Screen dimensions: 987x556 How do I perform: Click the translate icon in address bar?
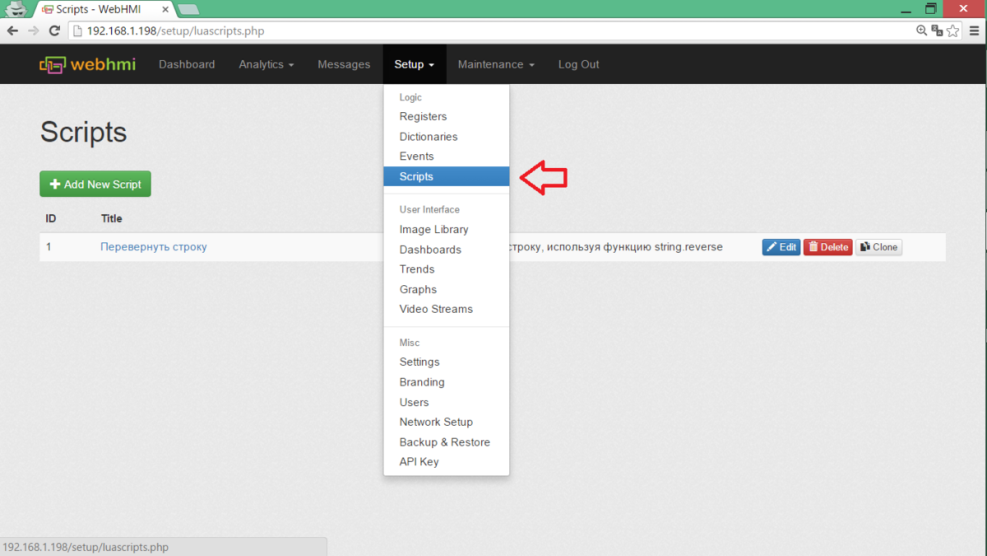click(x=937, y=31)
